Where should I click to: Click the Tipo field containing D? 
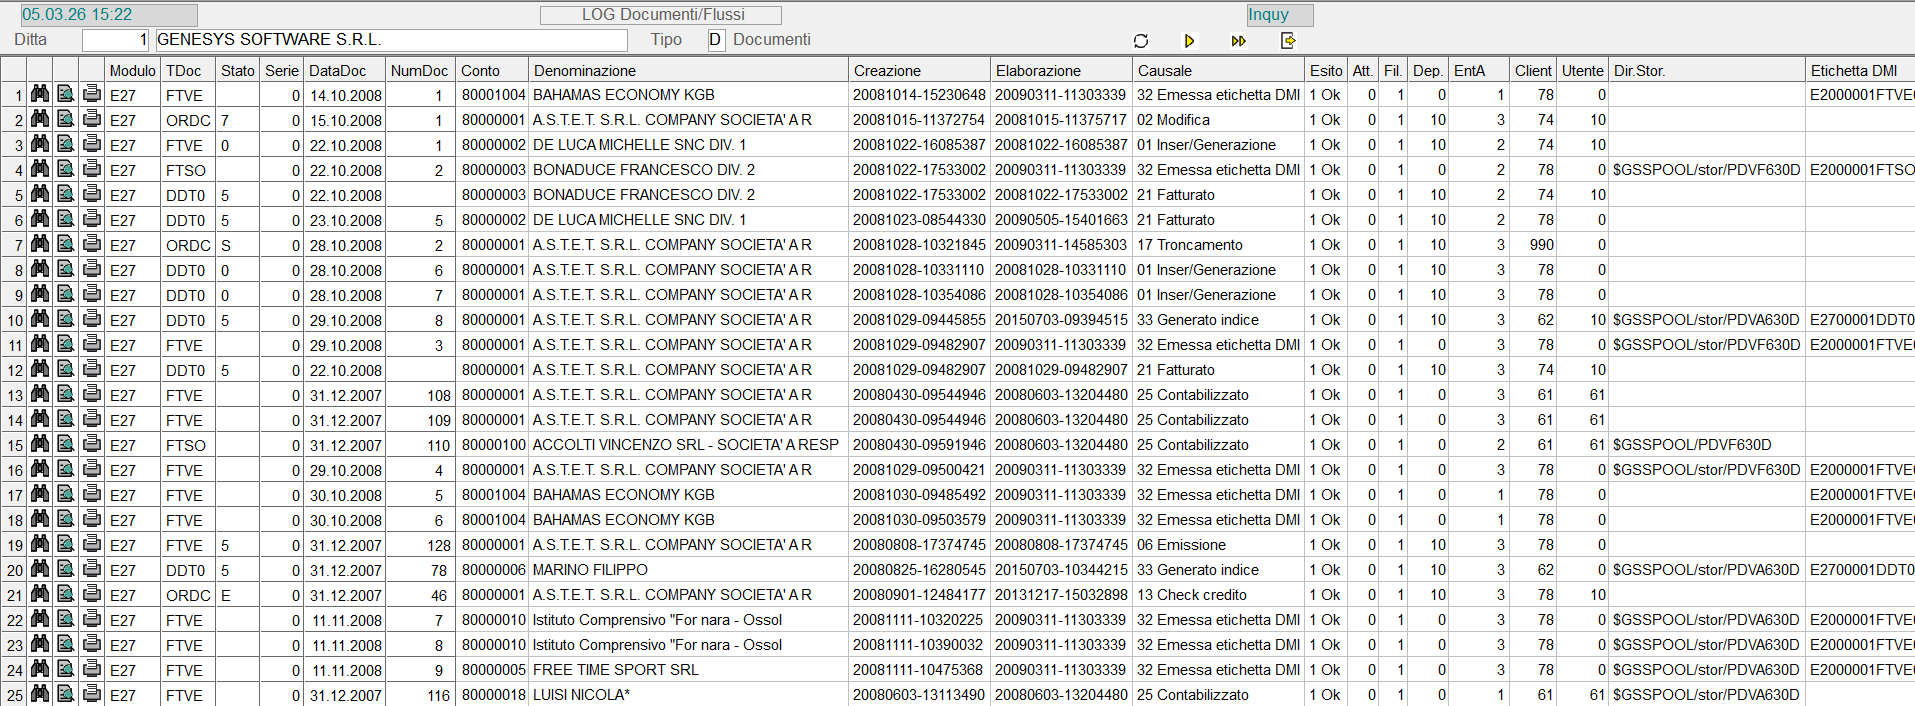(x=715, y=40)
